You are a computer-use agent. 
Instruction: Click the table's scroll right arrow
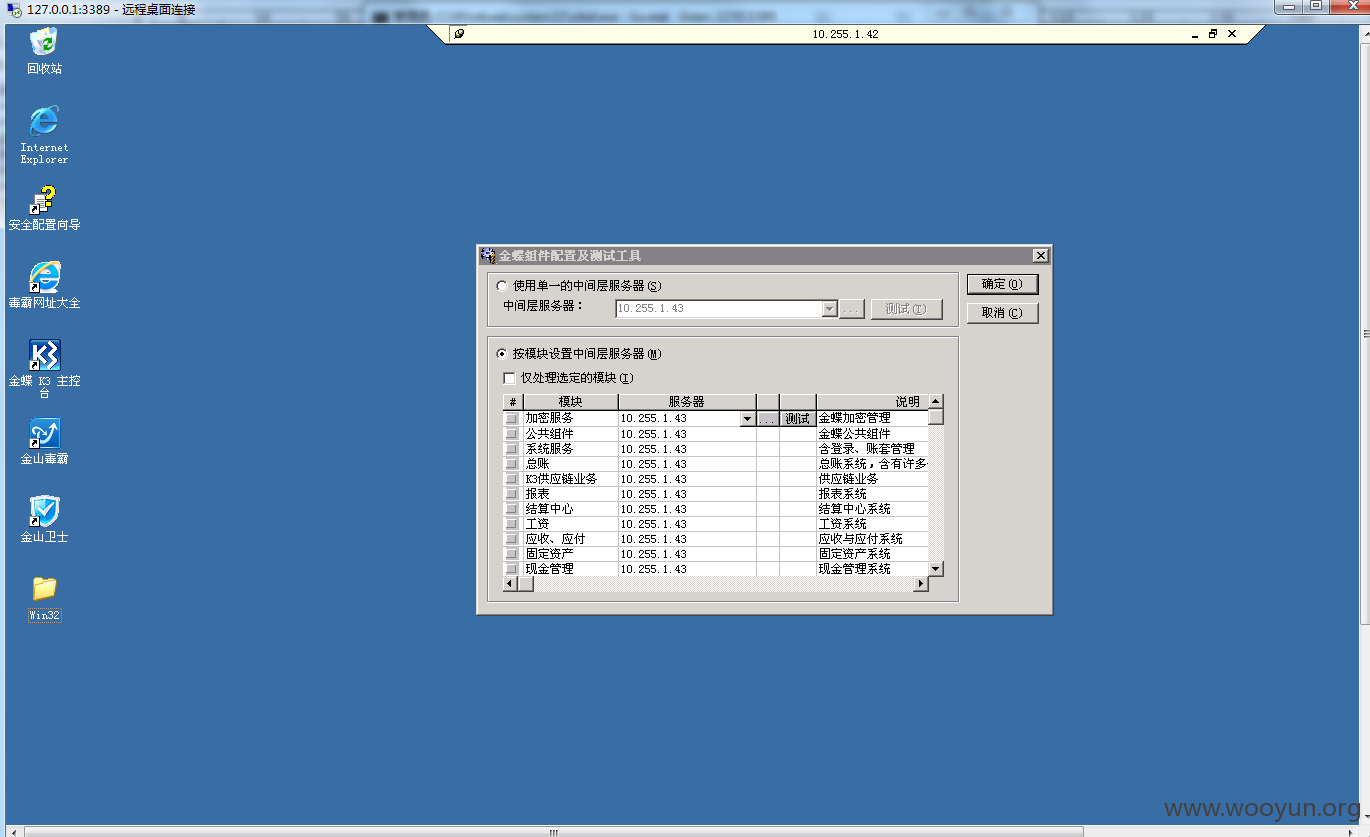(x=921, y=584)
